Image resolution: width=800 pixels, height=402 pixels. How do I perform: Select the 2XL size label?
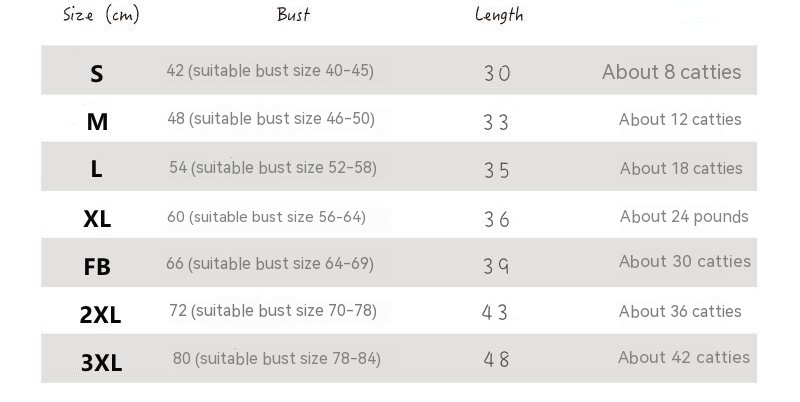pos(100,315)
